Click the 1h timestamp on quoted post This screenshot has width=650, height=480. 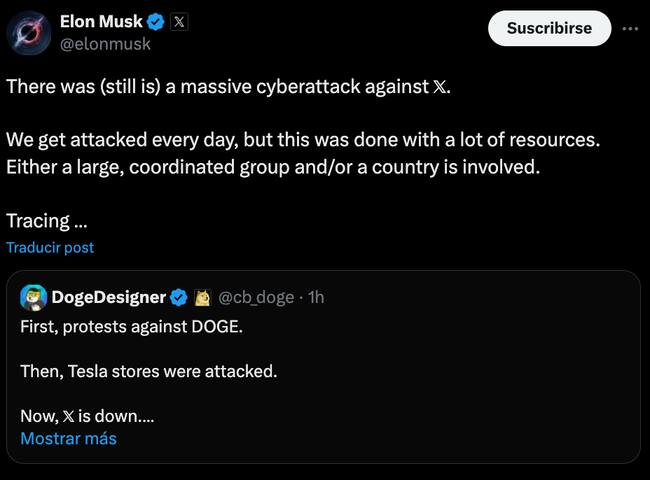click(x=316, y=297)
